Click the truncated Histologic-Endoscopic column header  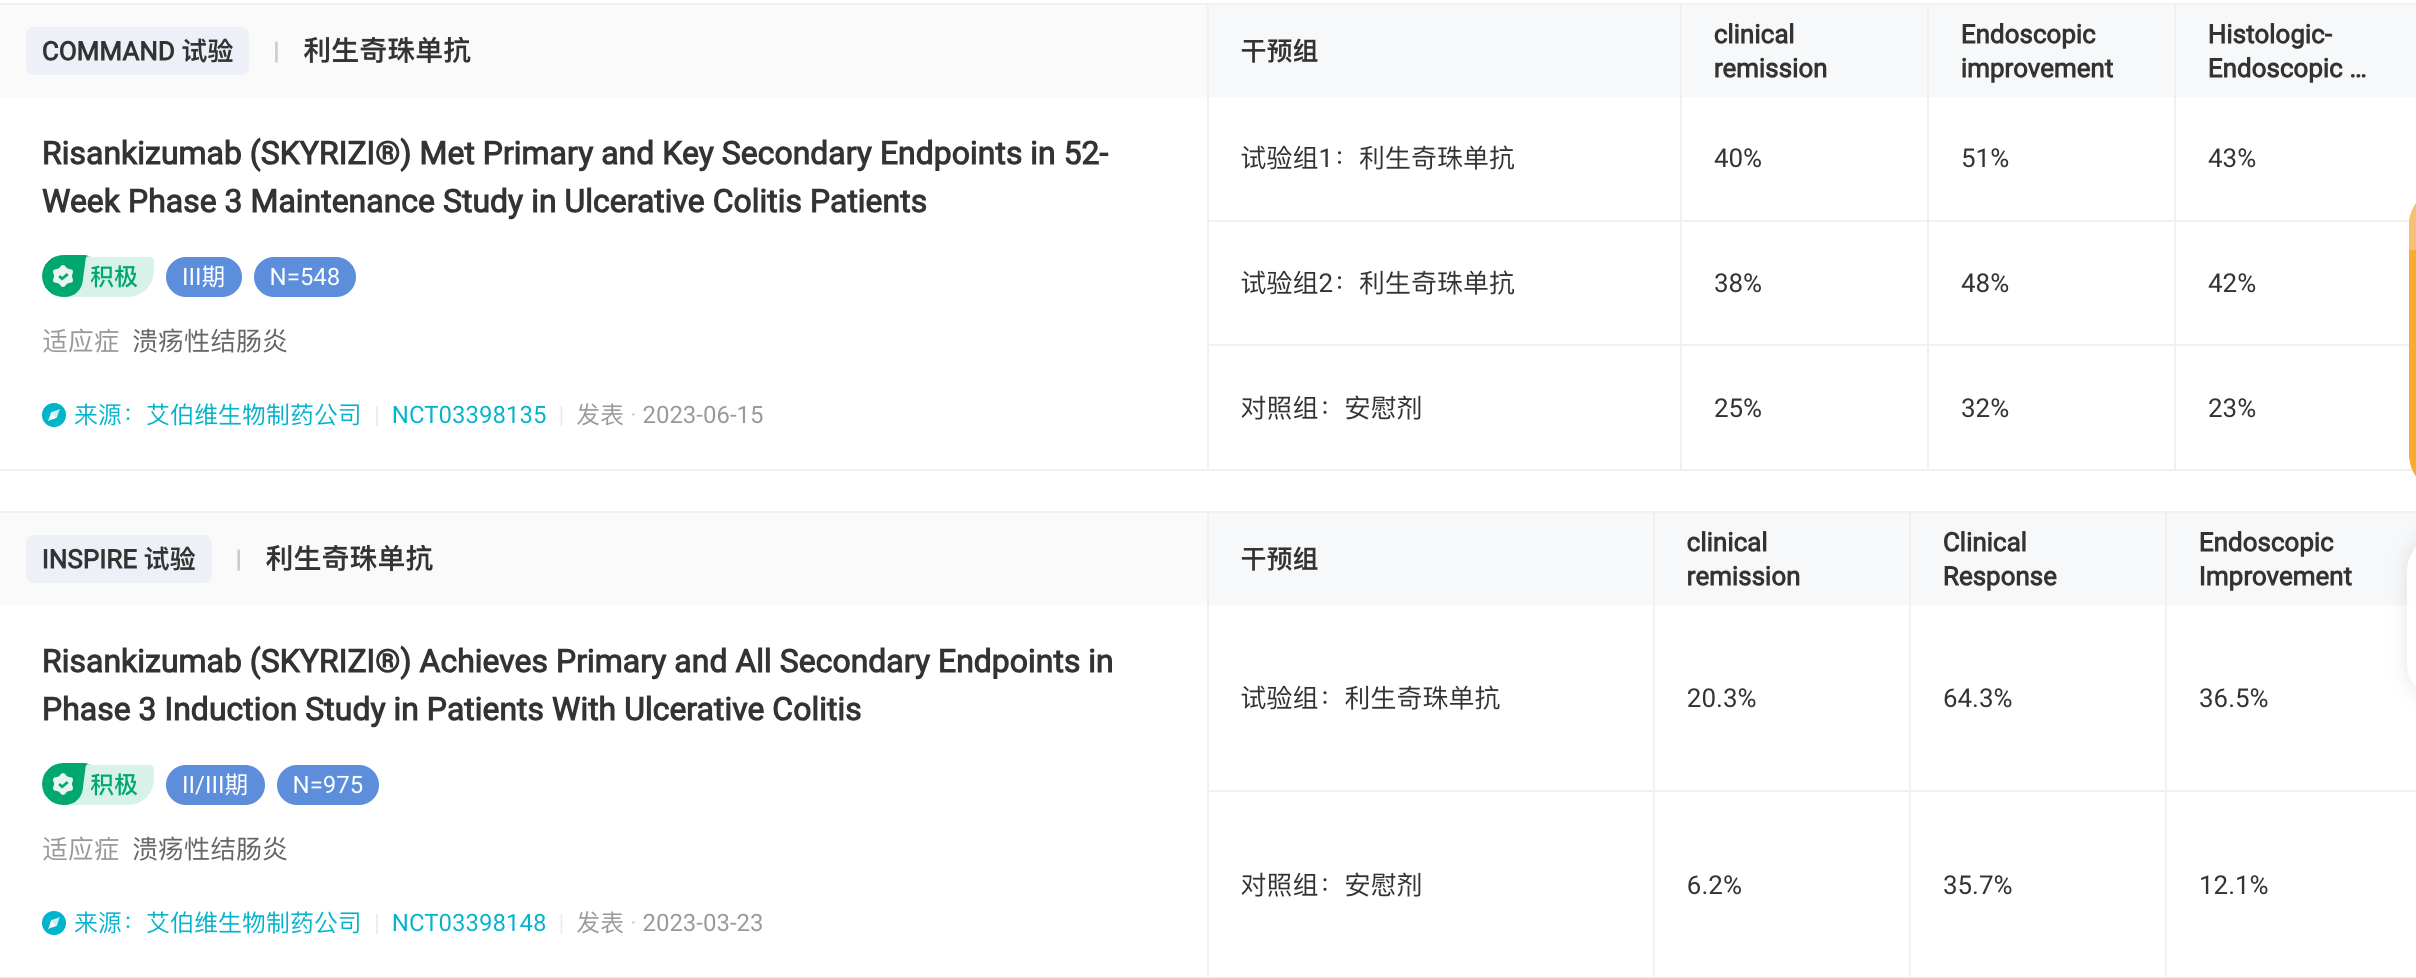[2287, 51]
